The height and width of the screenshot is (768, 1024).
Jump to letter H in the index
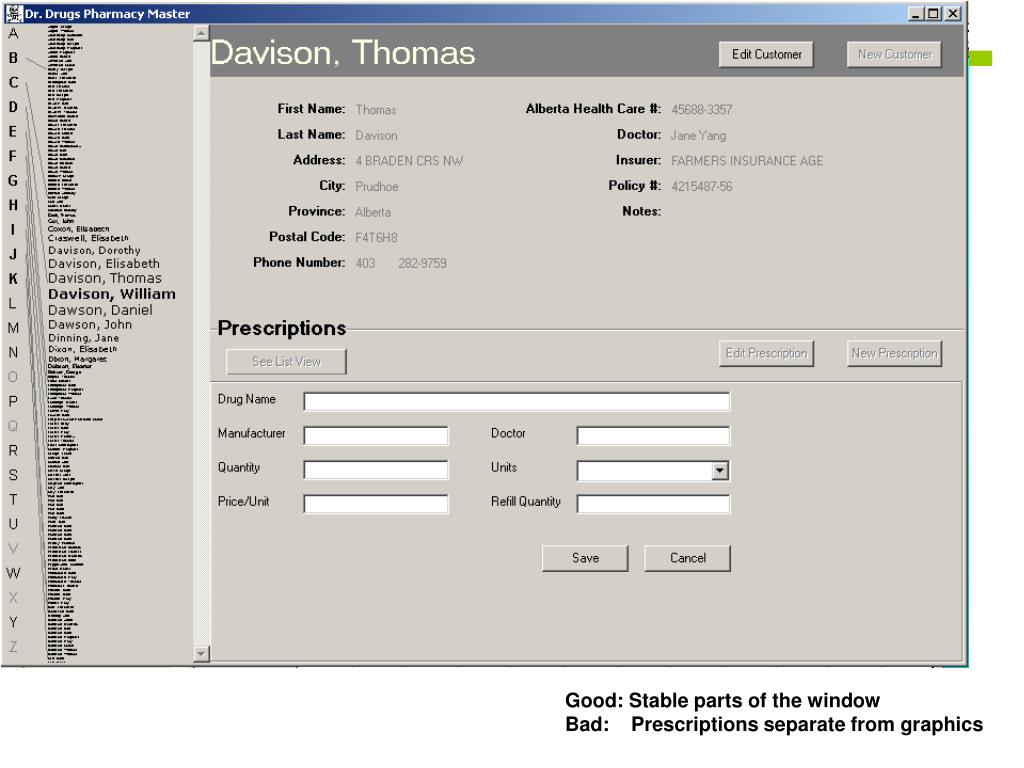[13, 205]
